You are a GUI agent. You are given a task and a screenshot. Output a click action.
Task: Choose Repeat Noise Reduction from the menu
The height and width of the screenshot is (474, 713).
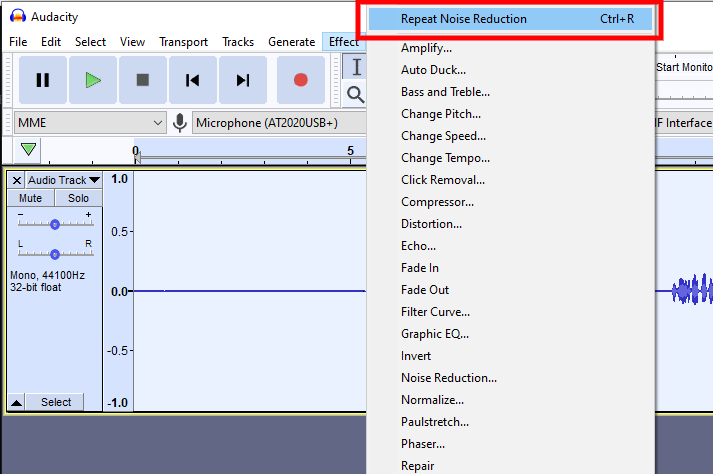click(510, 19)
